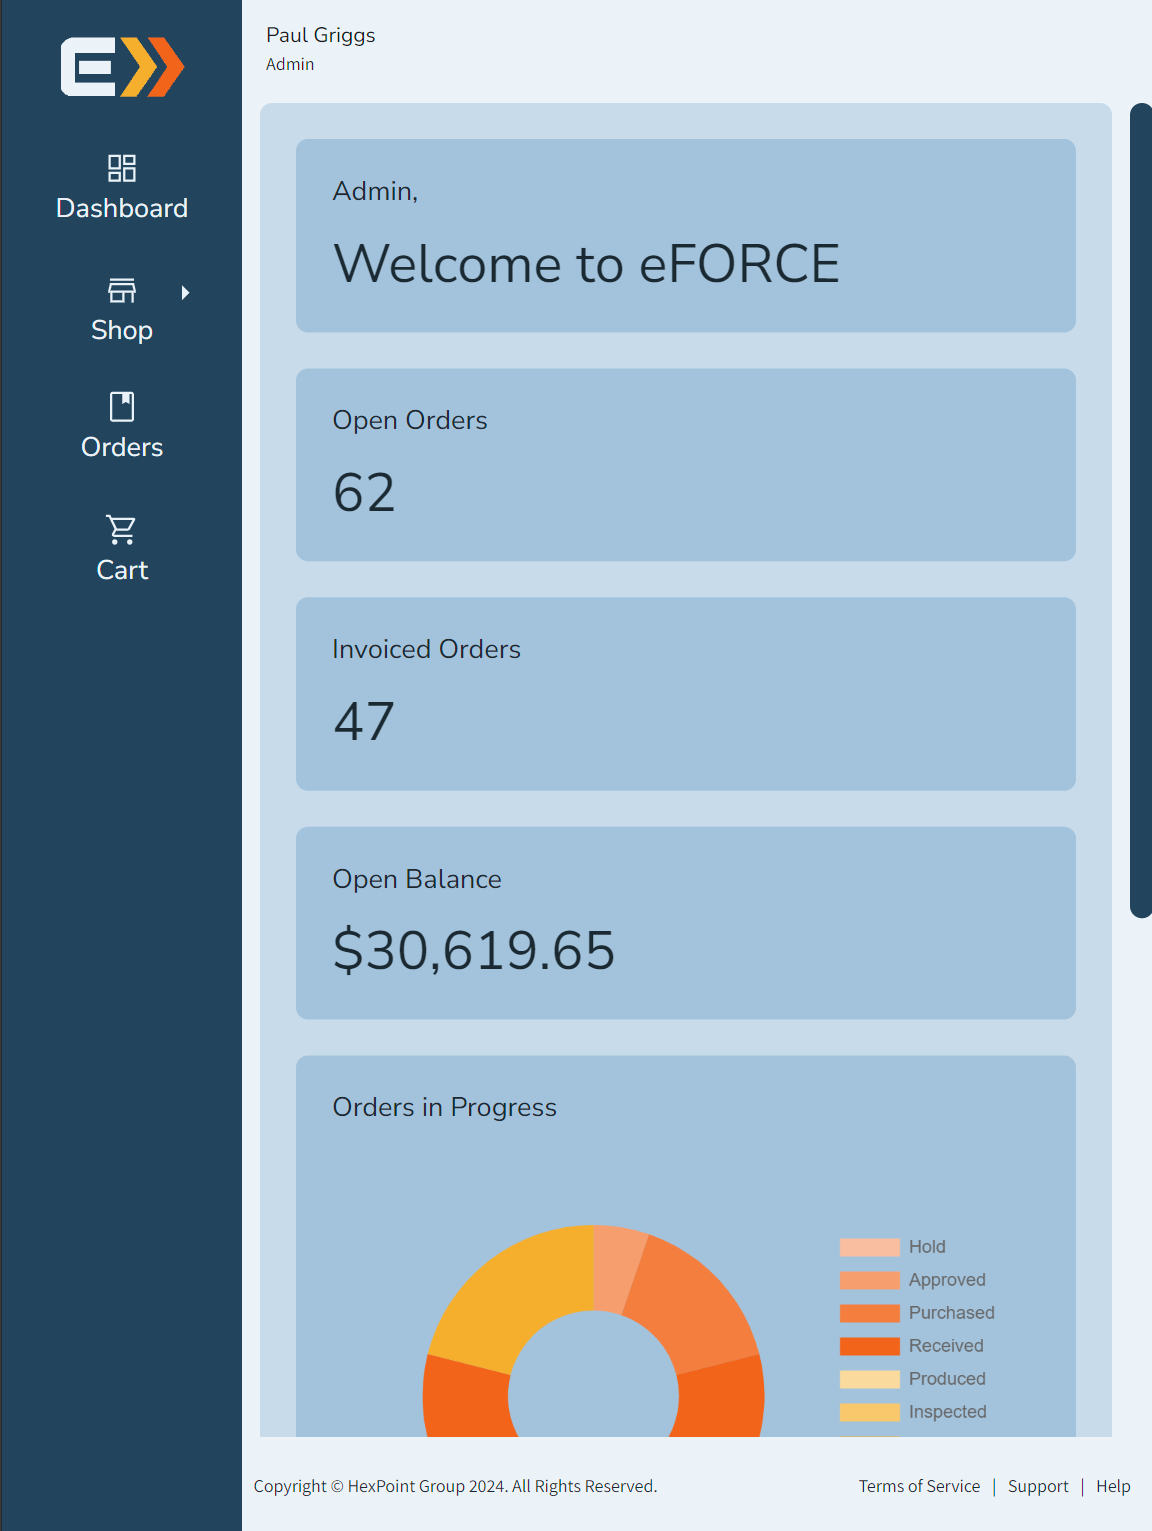Toggle the Received legend swatch
This screenshot has width=1152, height=1531.
point(870,1346)
